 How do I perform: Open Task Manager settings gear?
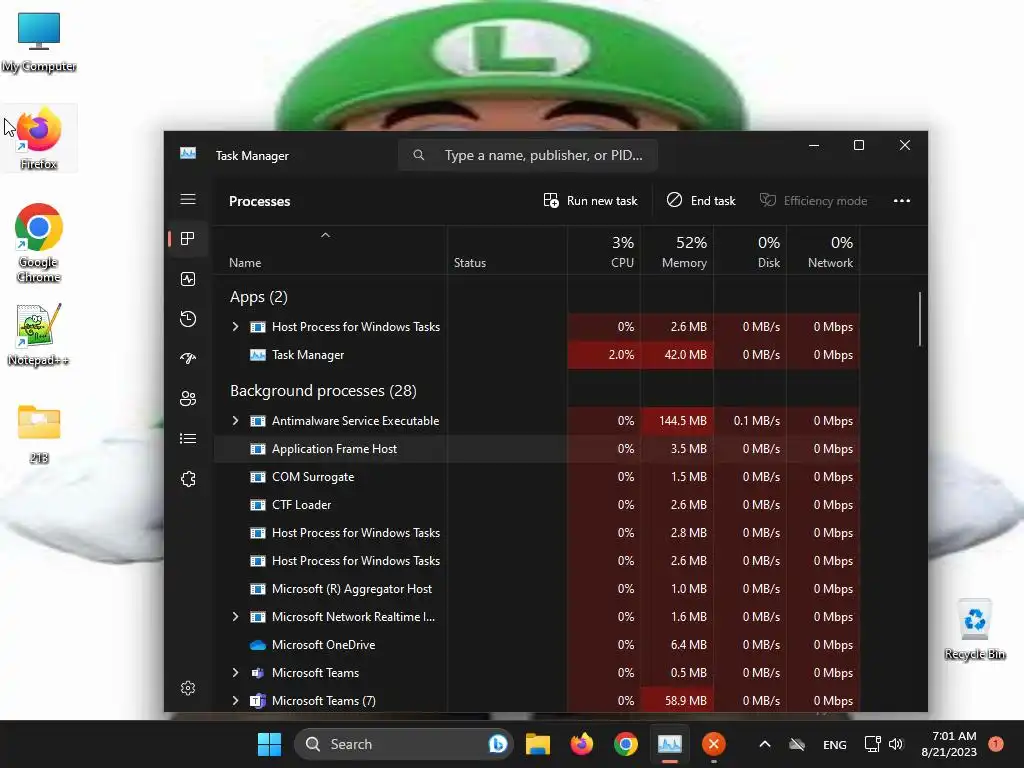pos(188,688)
